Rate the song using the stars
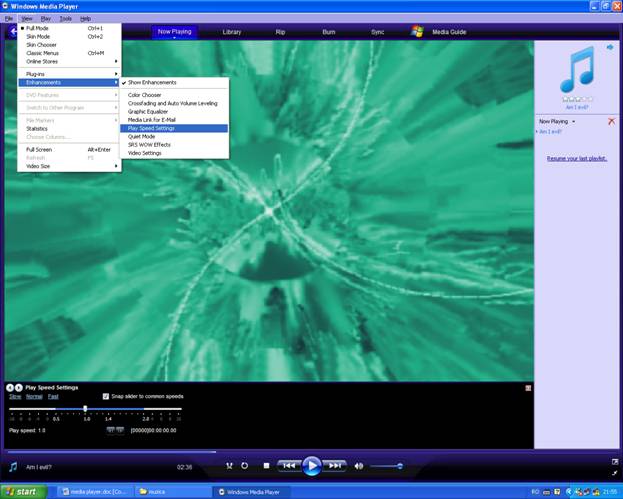This screenshot has height=499, width=623. click(x=577, y=99)
